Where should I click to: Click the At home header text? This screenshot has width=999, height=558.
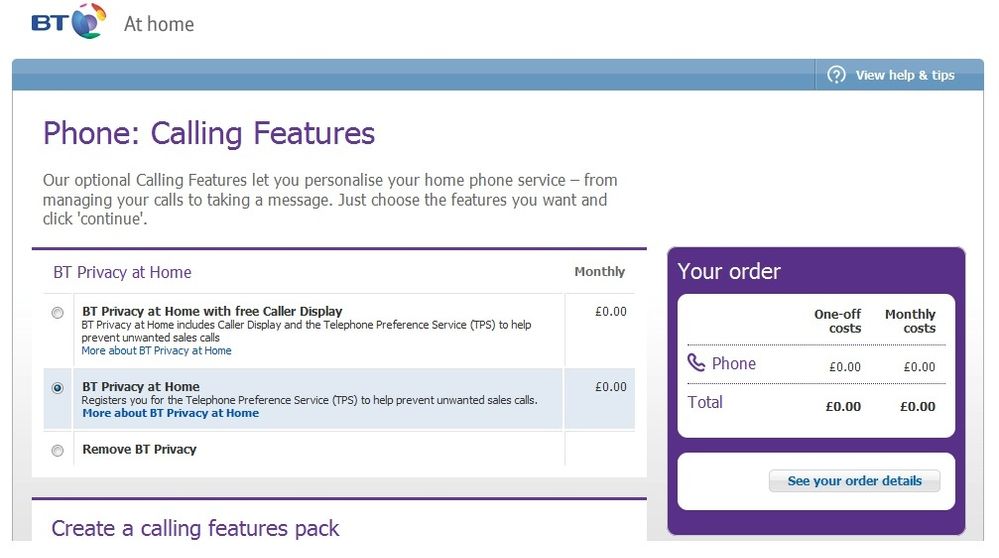(x=159, y=24)
